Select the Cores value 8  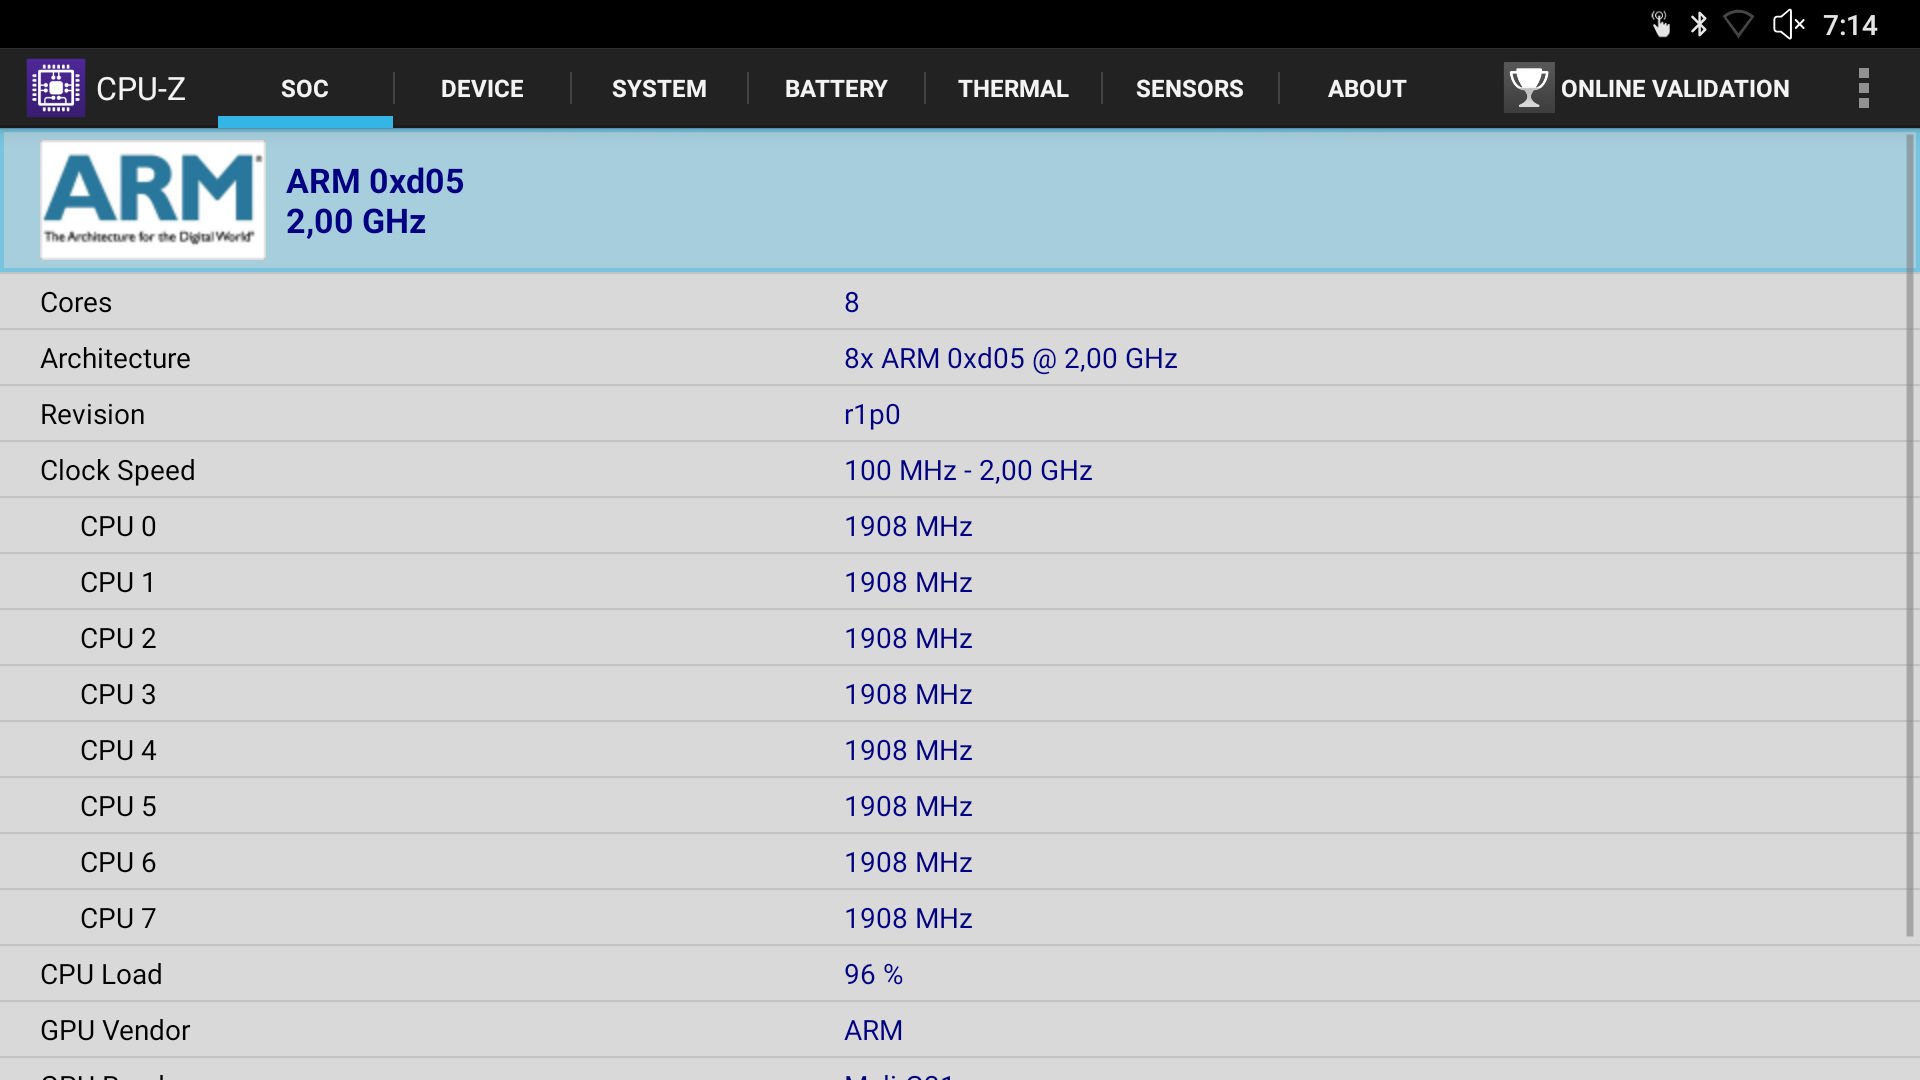click(851, 302)
